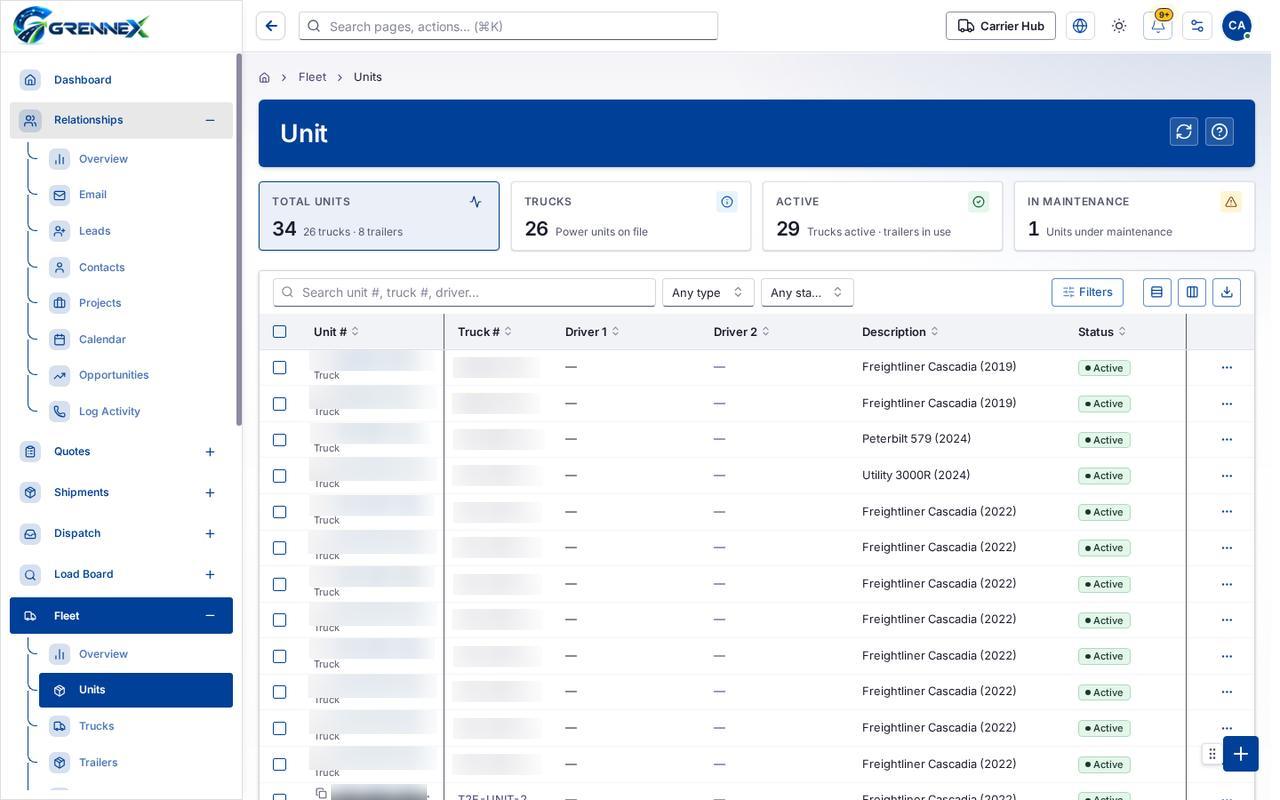Check the Peterbilt 579 (2024) row checkbox

pos(280,440)
